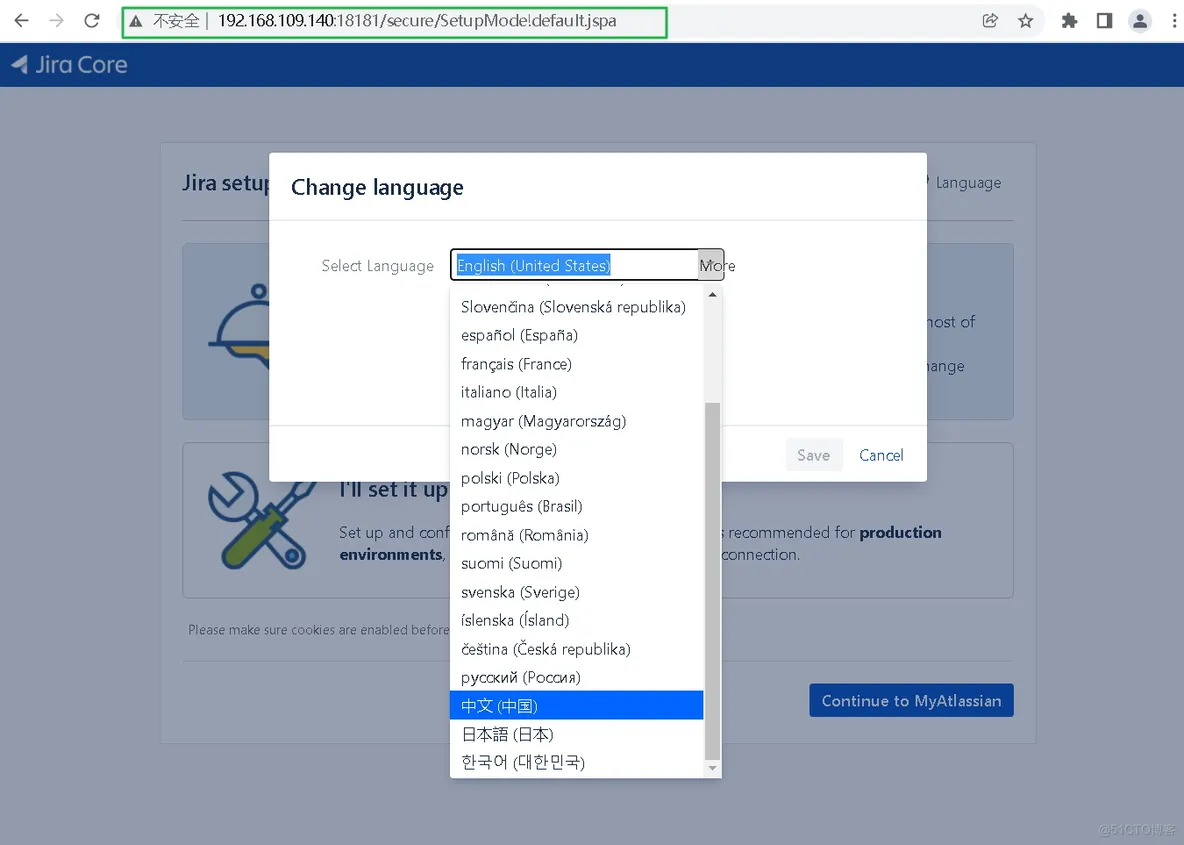
Task: Choose română (România) from list
Action: pos(576,535)
